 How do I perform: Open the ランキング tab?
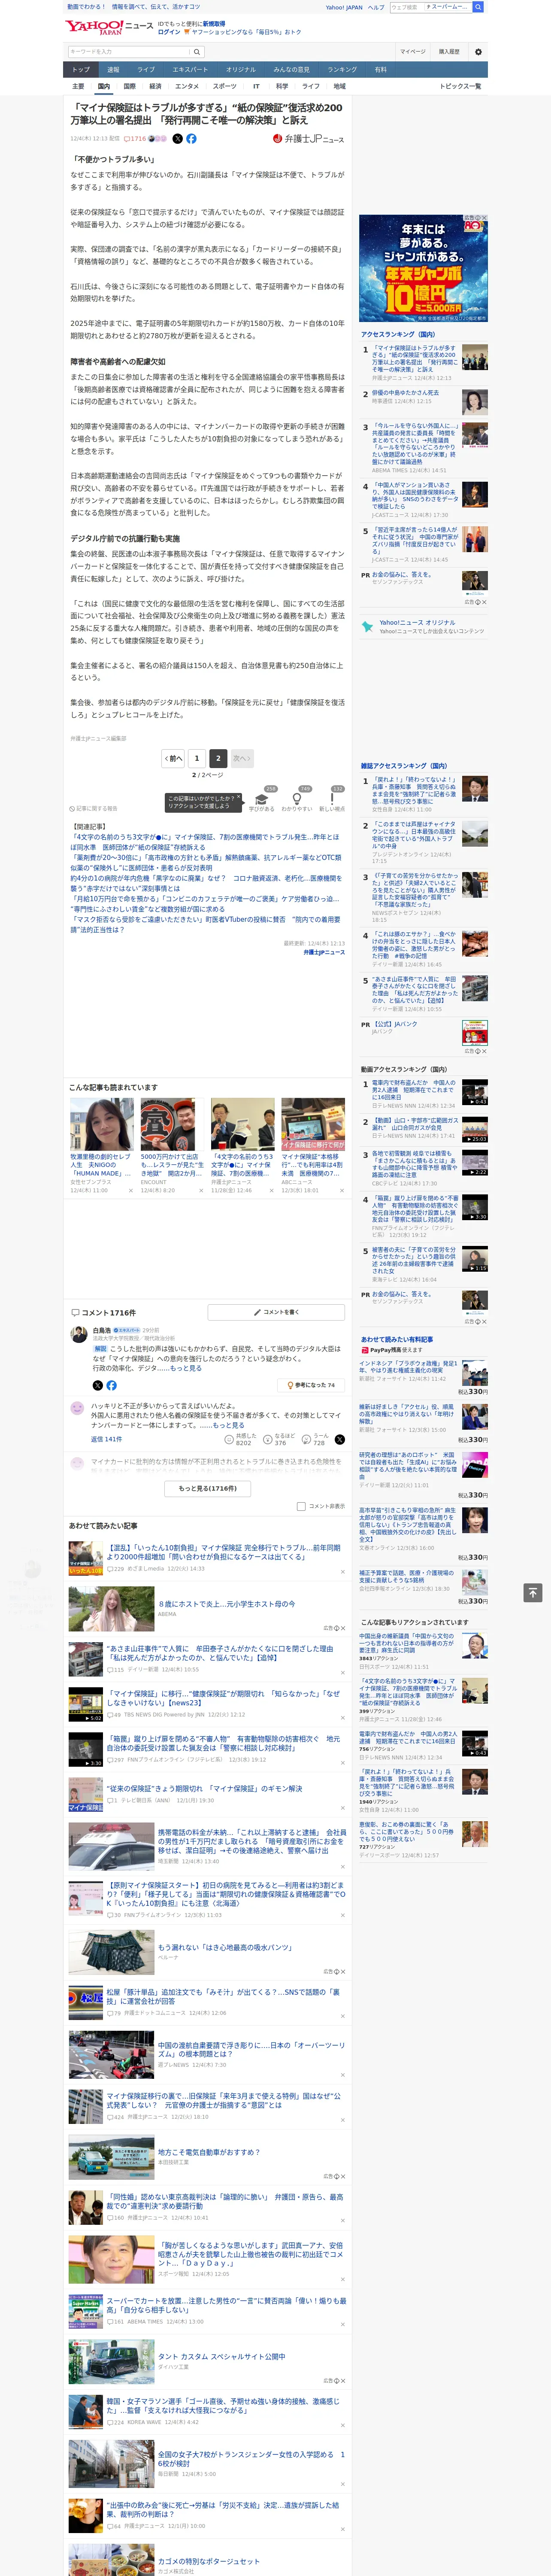(x=342, y=70)
